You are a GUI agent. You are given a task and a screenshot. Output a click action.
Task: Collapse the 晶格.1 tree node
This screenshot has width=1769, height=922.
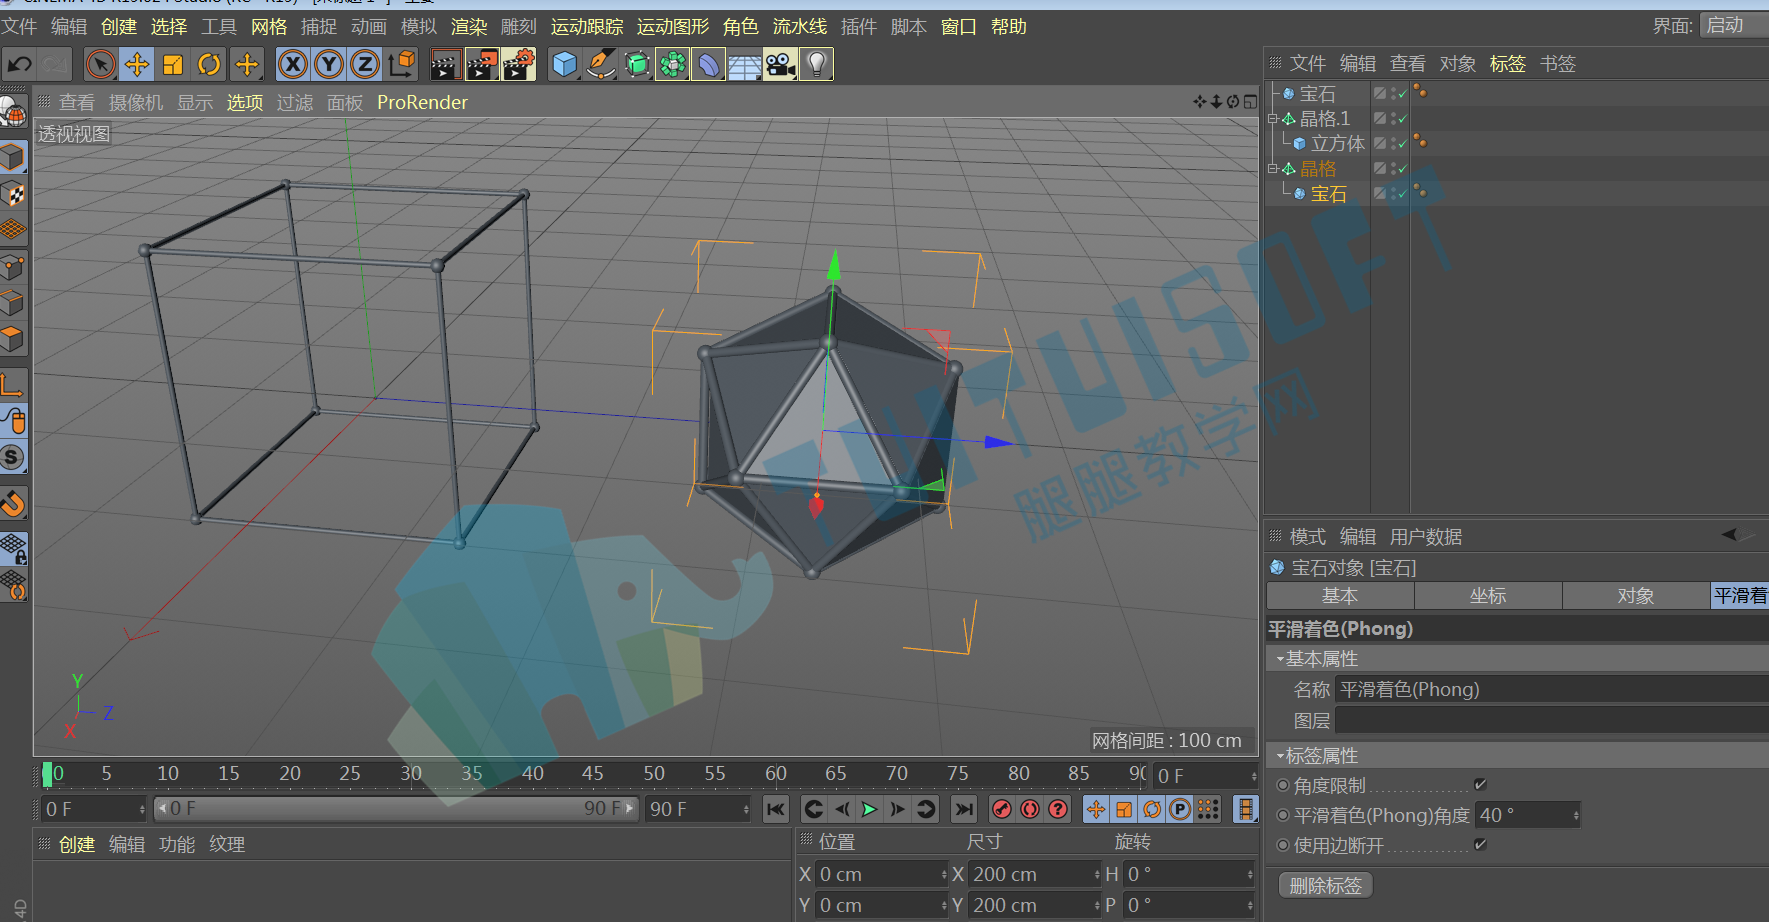click(1273, 118)
